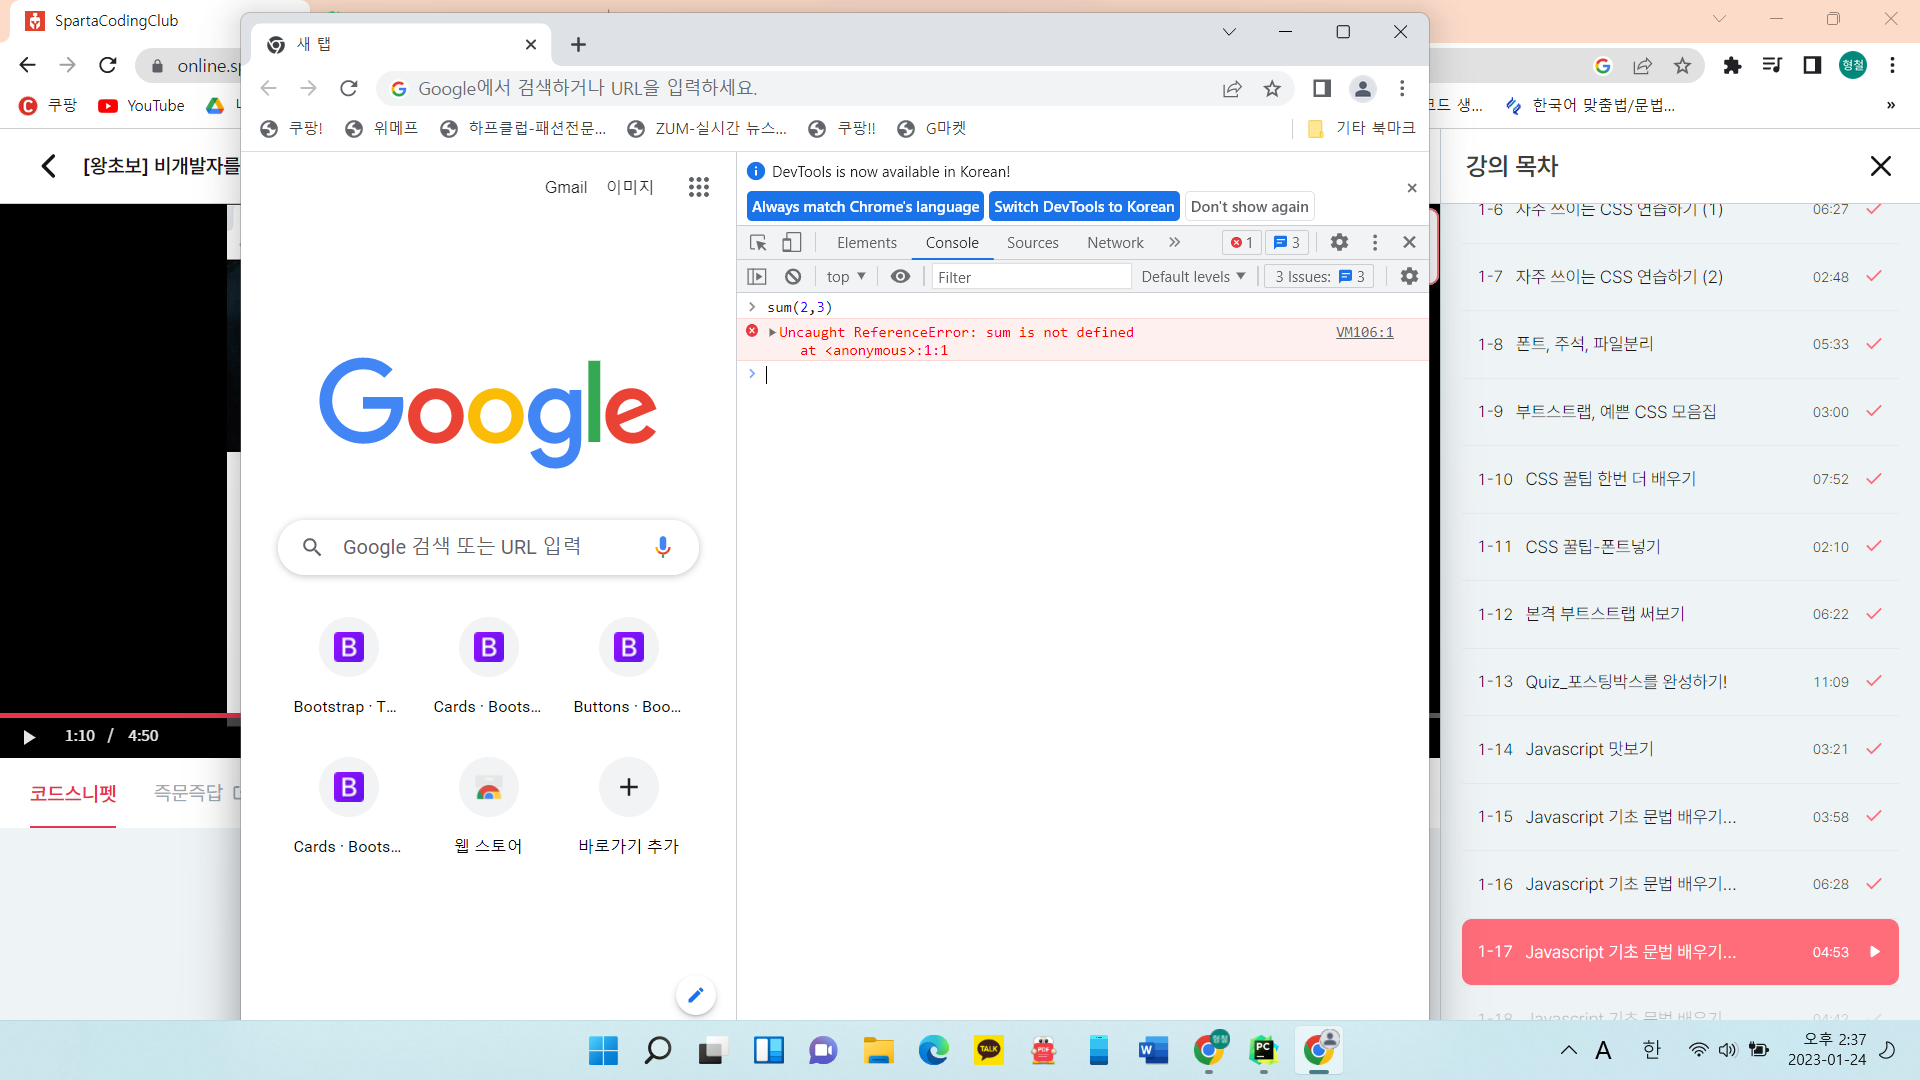Click the Google search box on page
The height and width of the screenshot is (1080, 1920).
click(x=488, y=547)
